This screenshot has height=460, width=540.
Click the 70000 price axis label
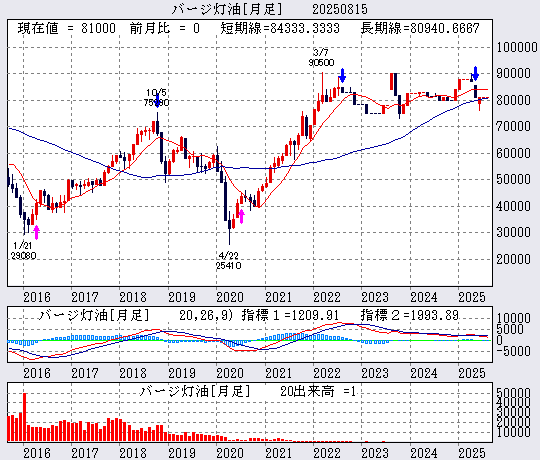tap(513, 126)
